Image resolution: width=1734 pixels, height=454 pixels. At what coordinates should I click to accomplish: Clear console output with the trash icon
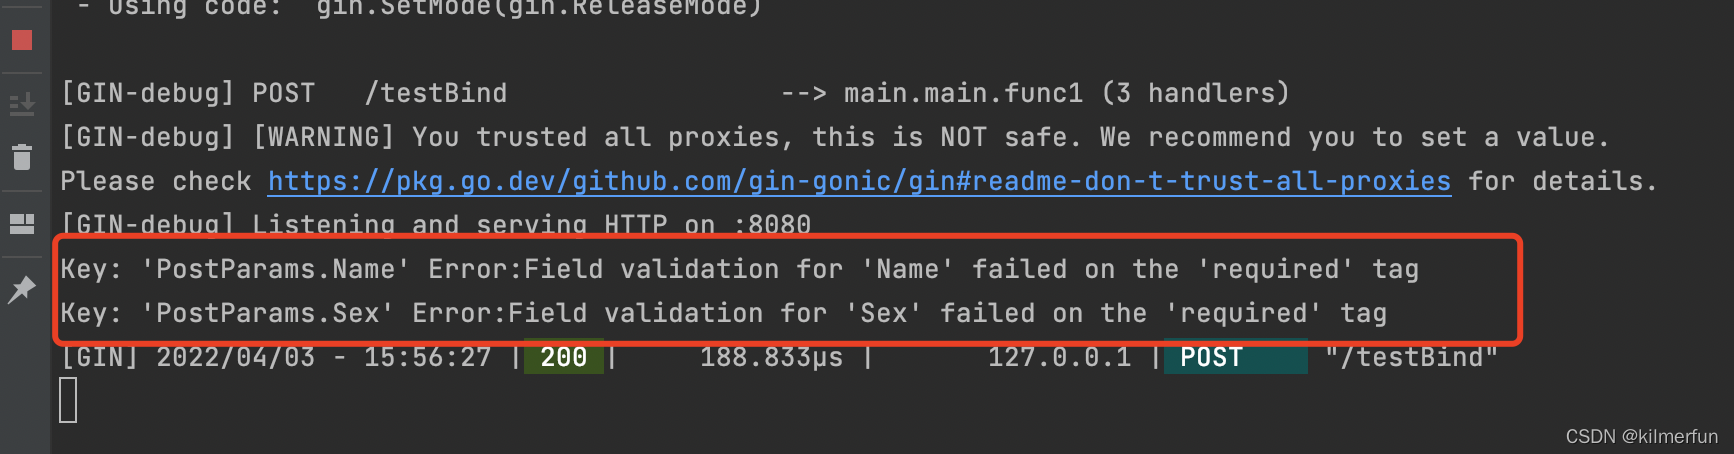tap(22, 157)
